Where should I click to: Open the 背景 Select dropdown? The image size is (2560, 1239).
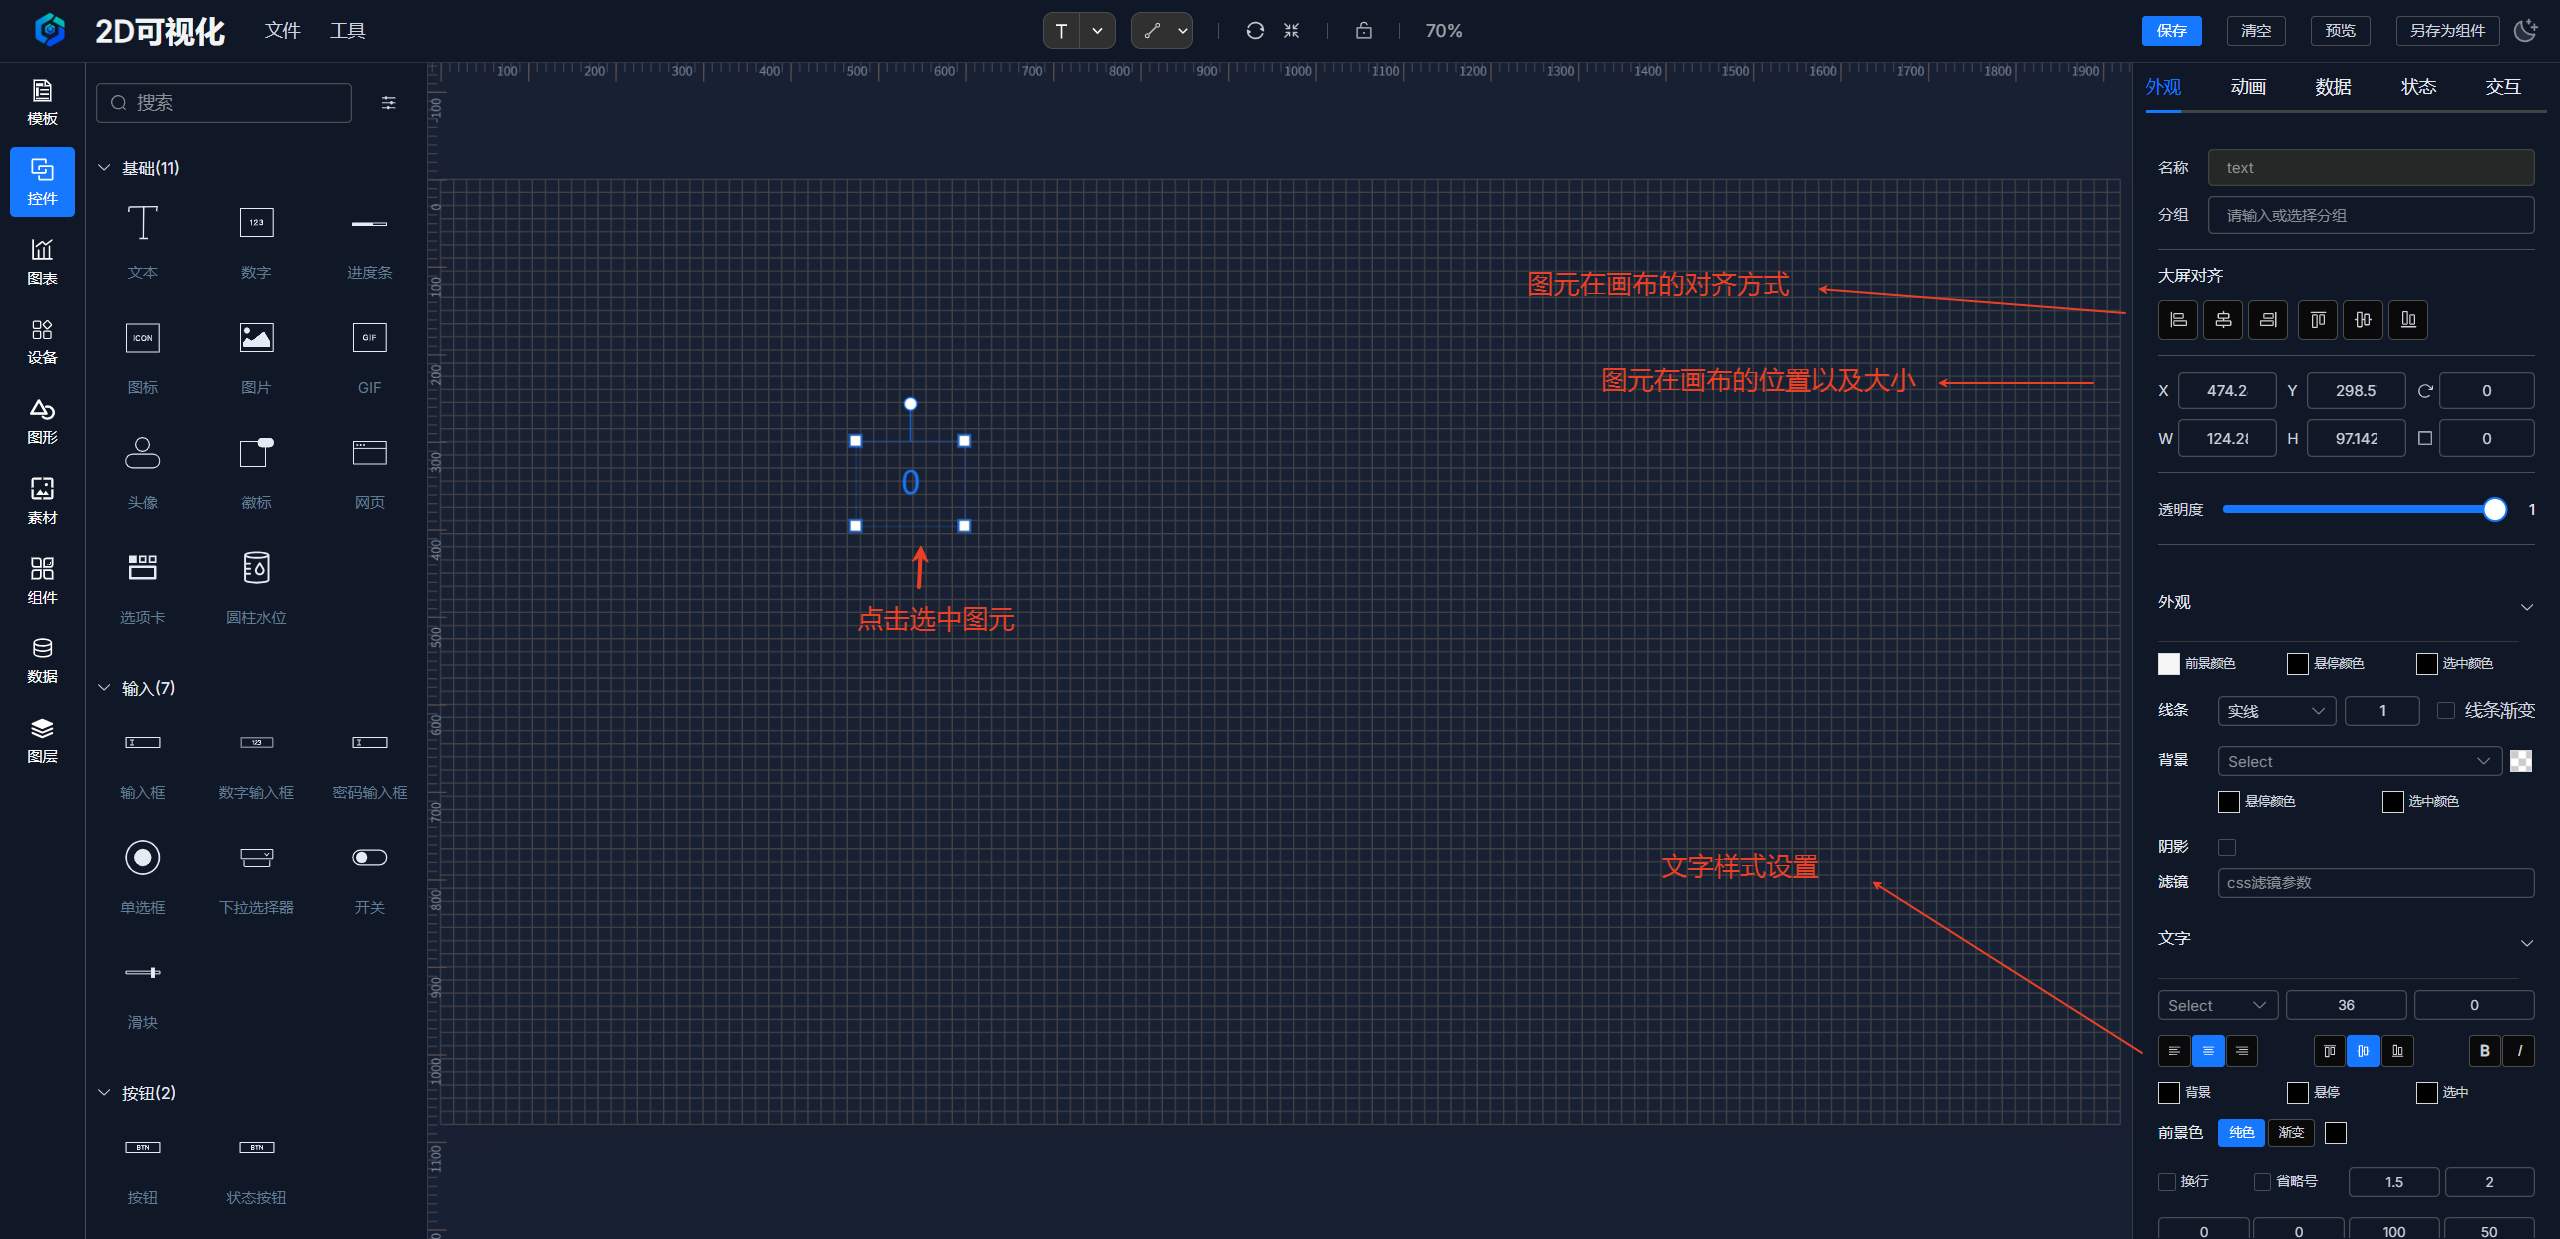pos(2358,761)
